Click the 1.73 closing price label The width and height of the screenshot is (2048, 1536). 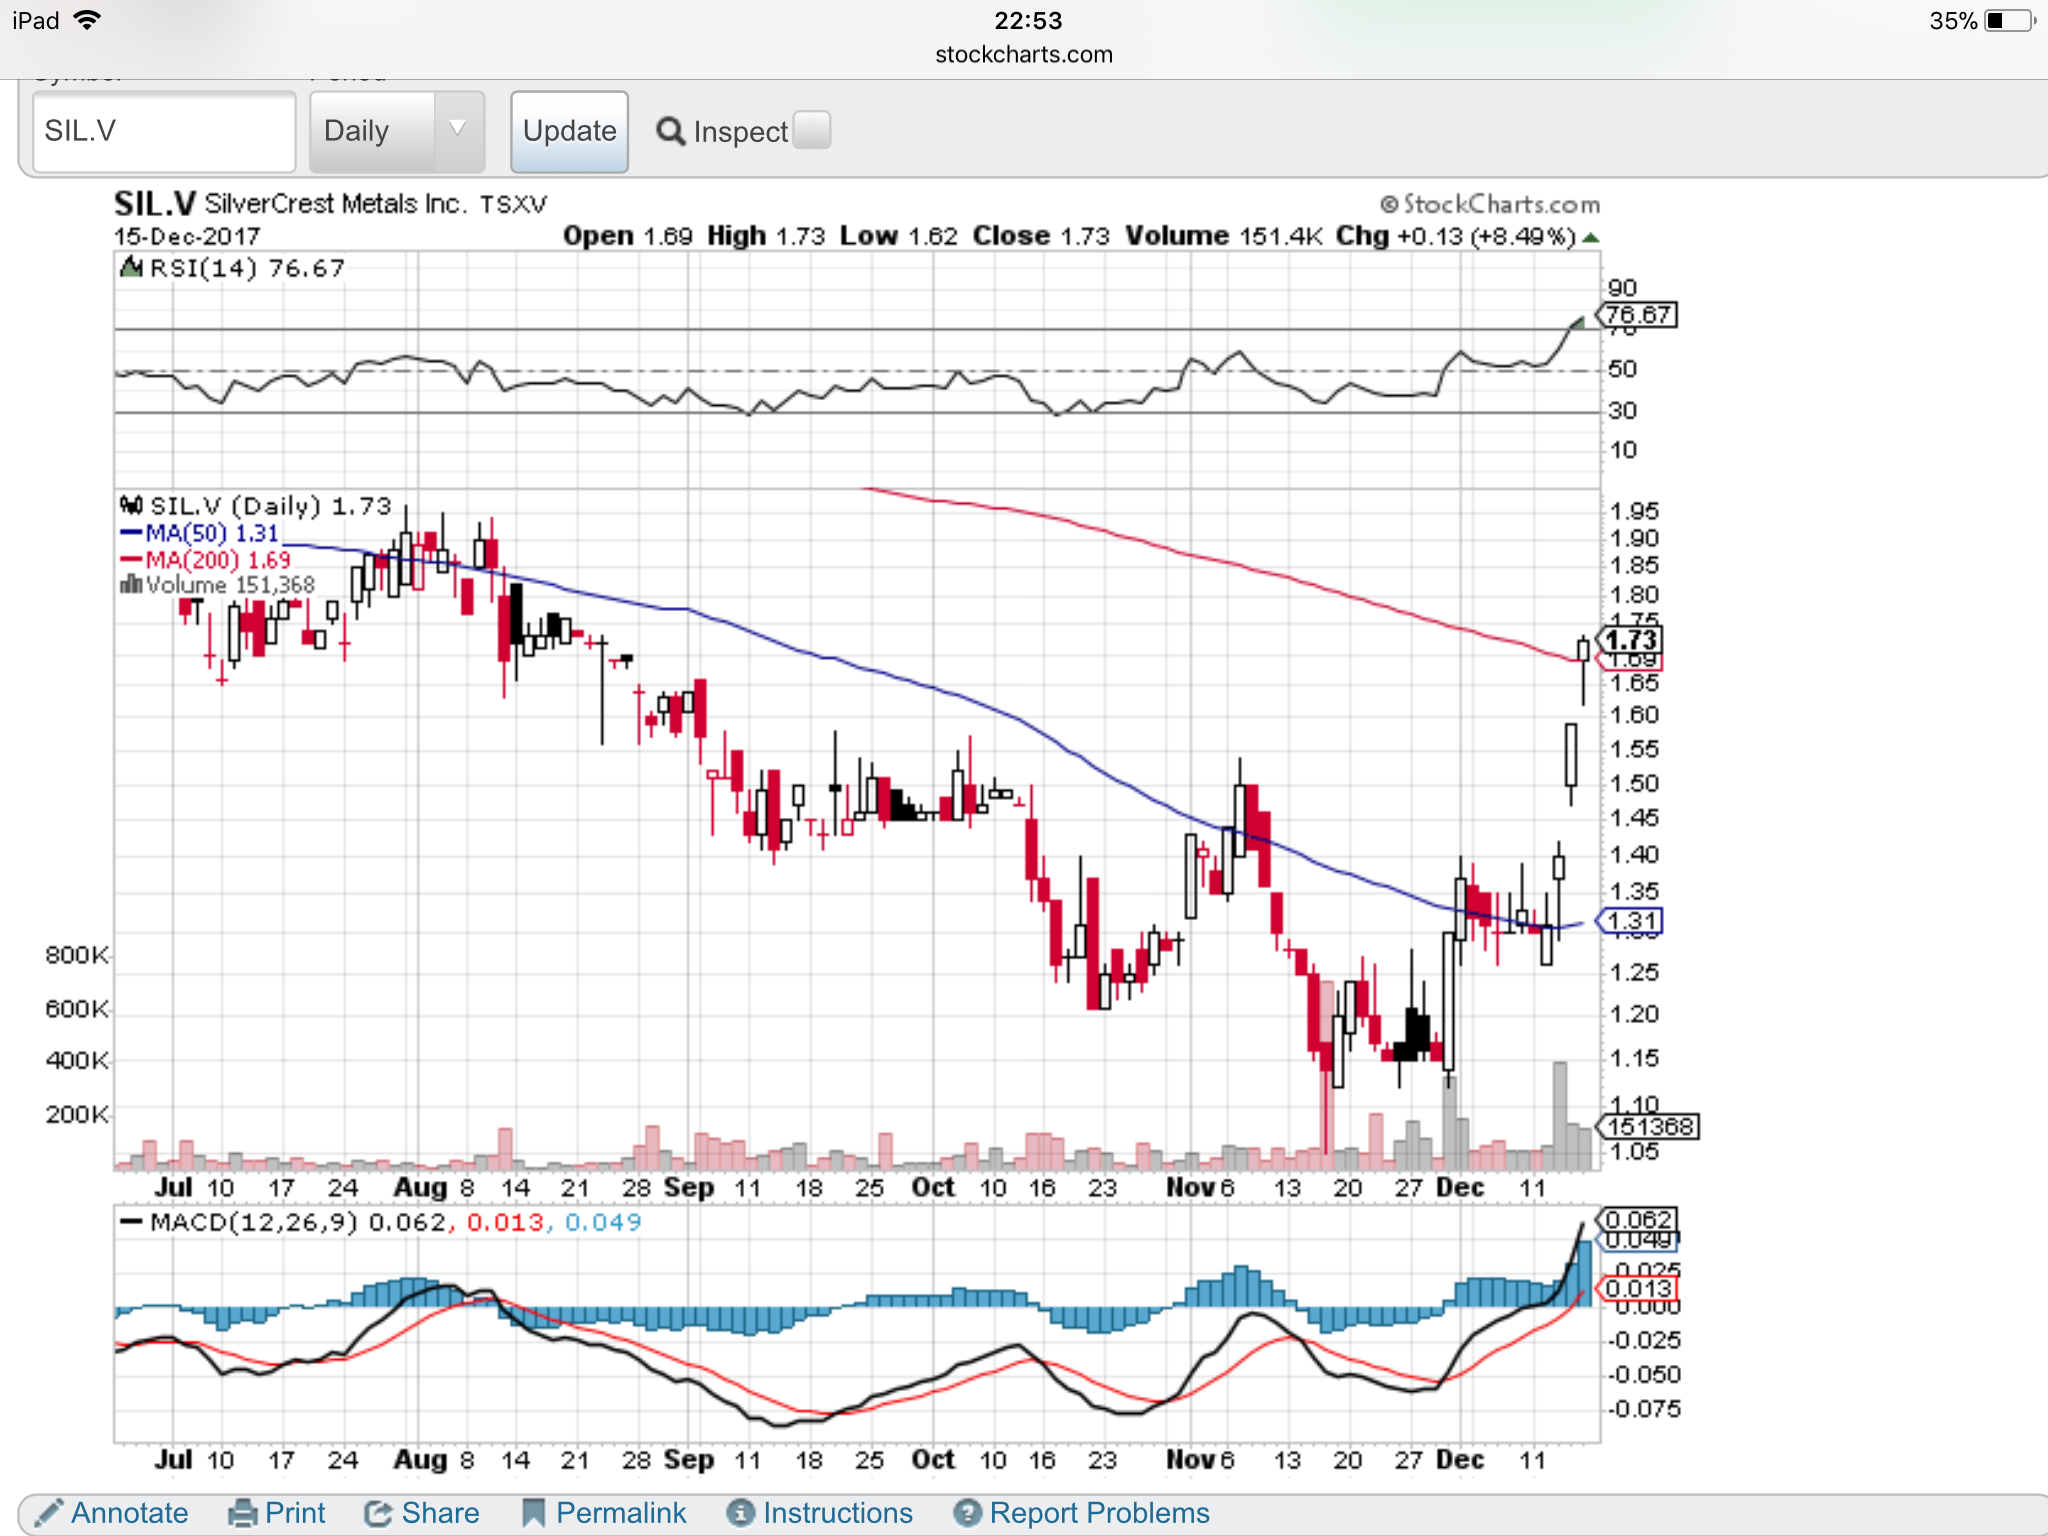coord(1631,639)
